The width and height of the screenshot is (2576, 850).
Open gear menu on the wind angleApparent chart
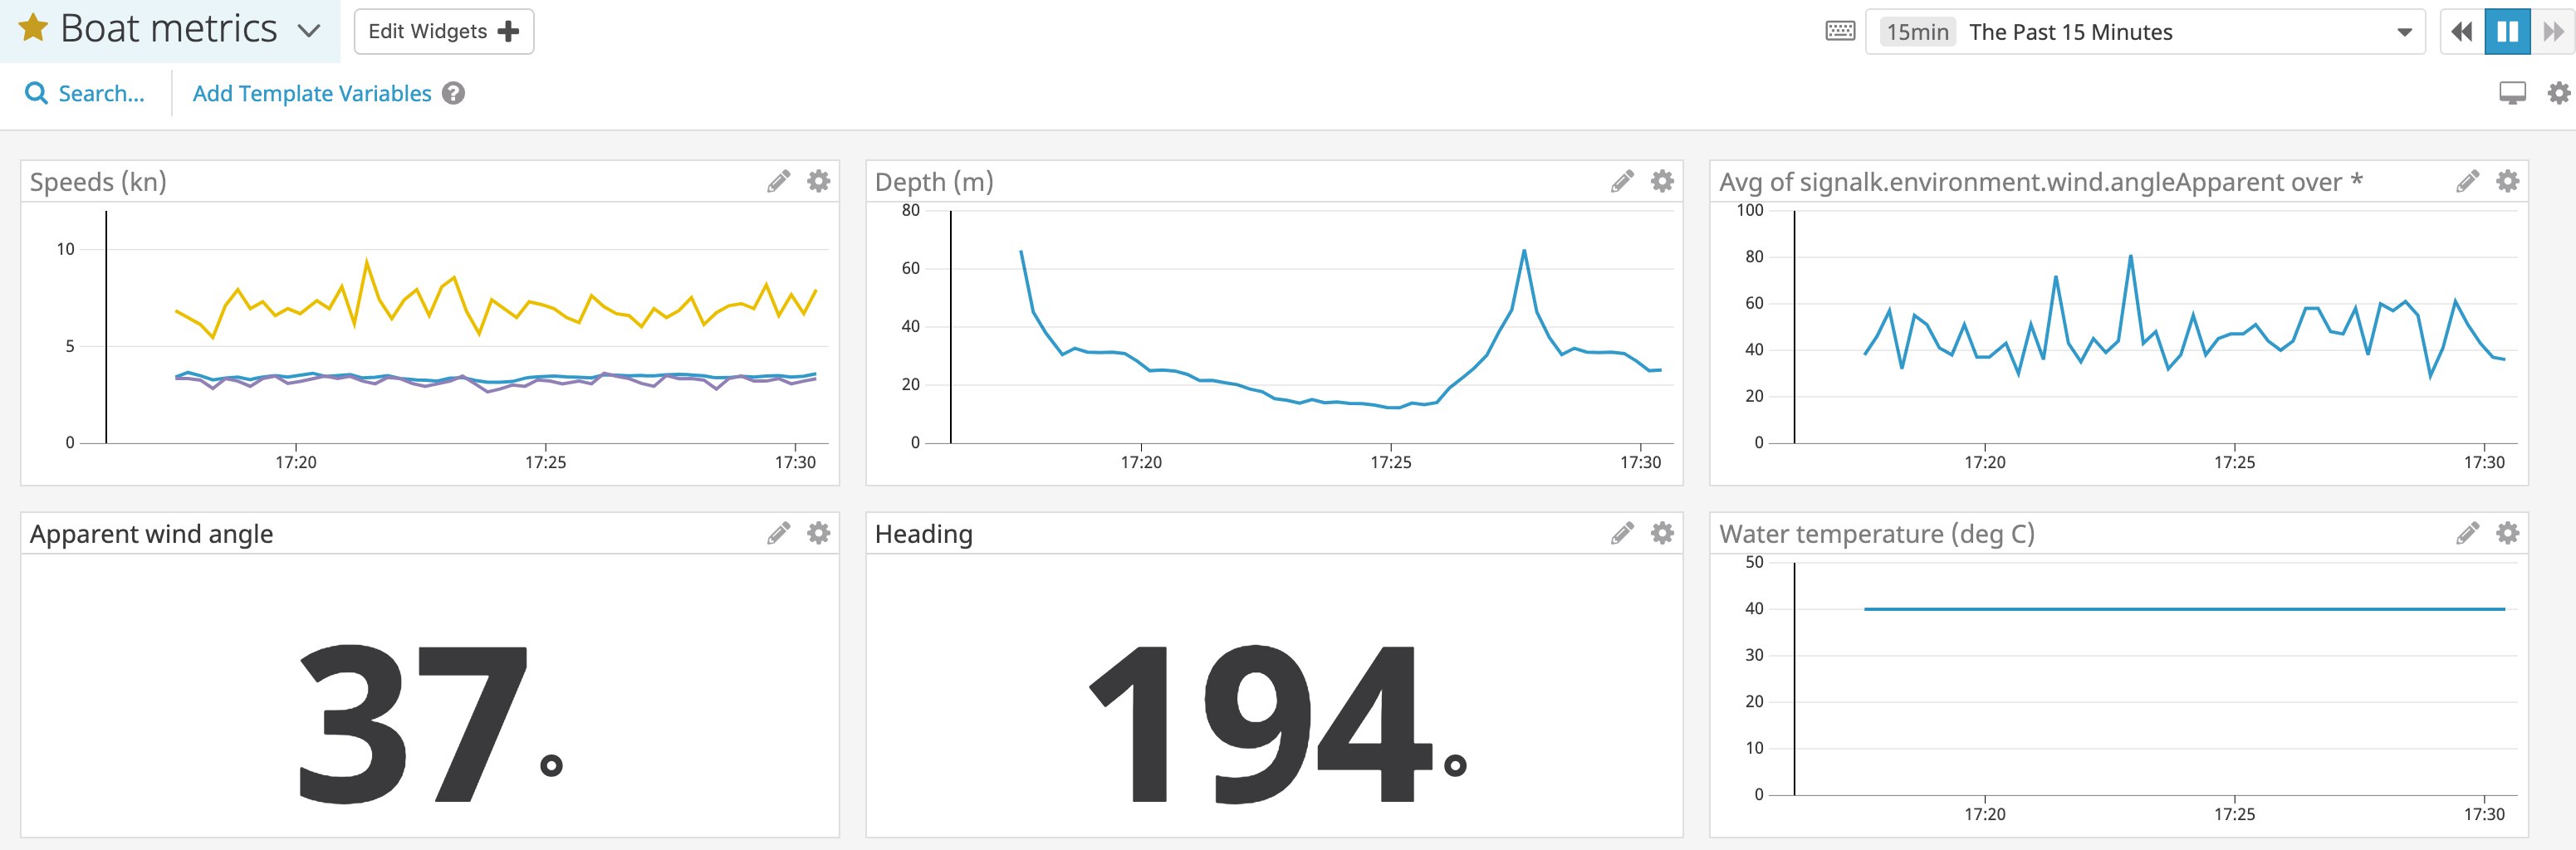(x=2507, y=182)
